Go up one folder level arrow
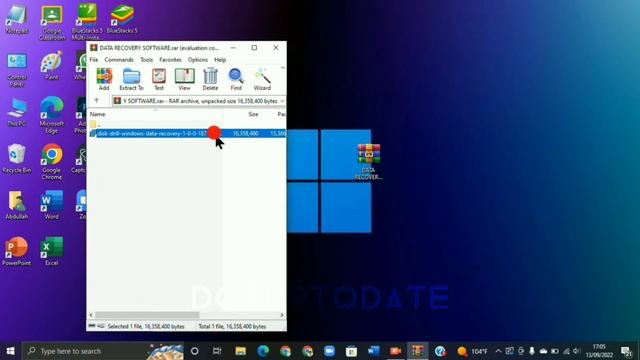 tap(97, 100)
